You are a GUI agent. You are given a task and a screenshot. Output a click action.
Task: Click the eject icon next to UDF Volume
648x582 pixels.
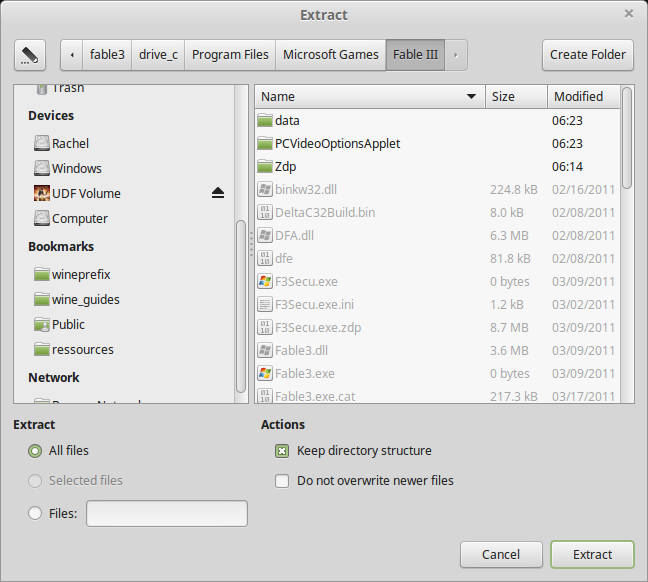click(218, 193)
